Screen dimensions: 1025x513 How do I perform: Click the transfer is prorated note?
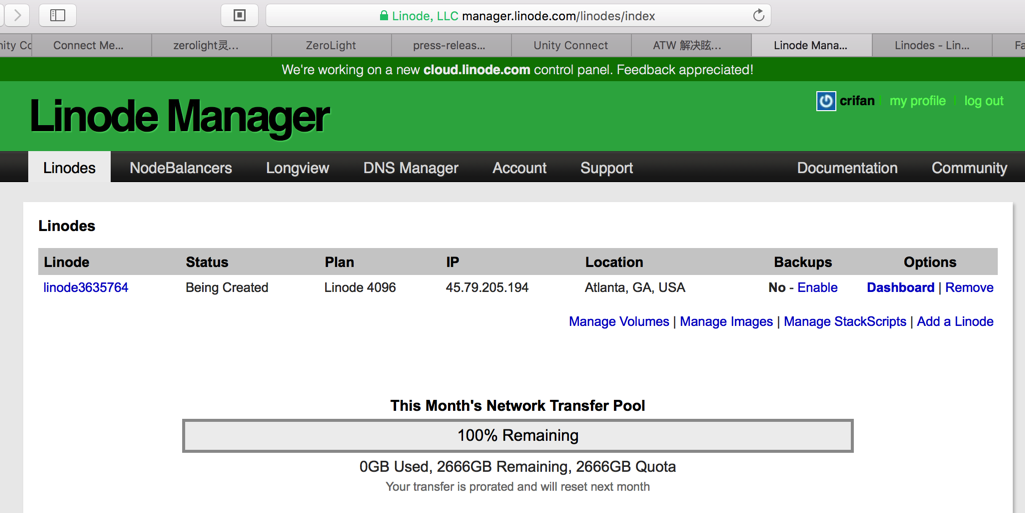pyautogui.click(x=518, y=487)
